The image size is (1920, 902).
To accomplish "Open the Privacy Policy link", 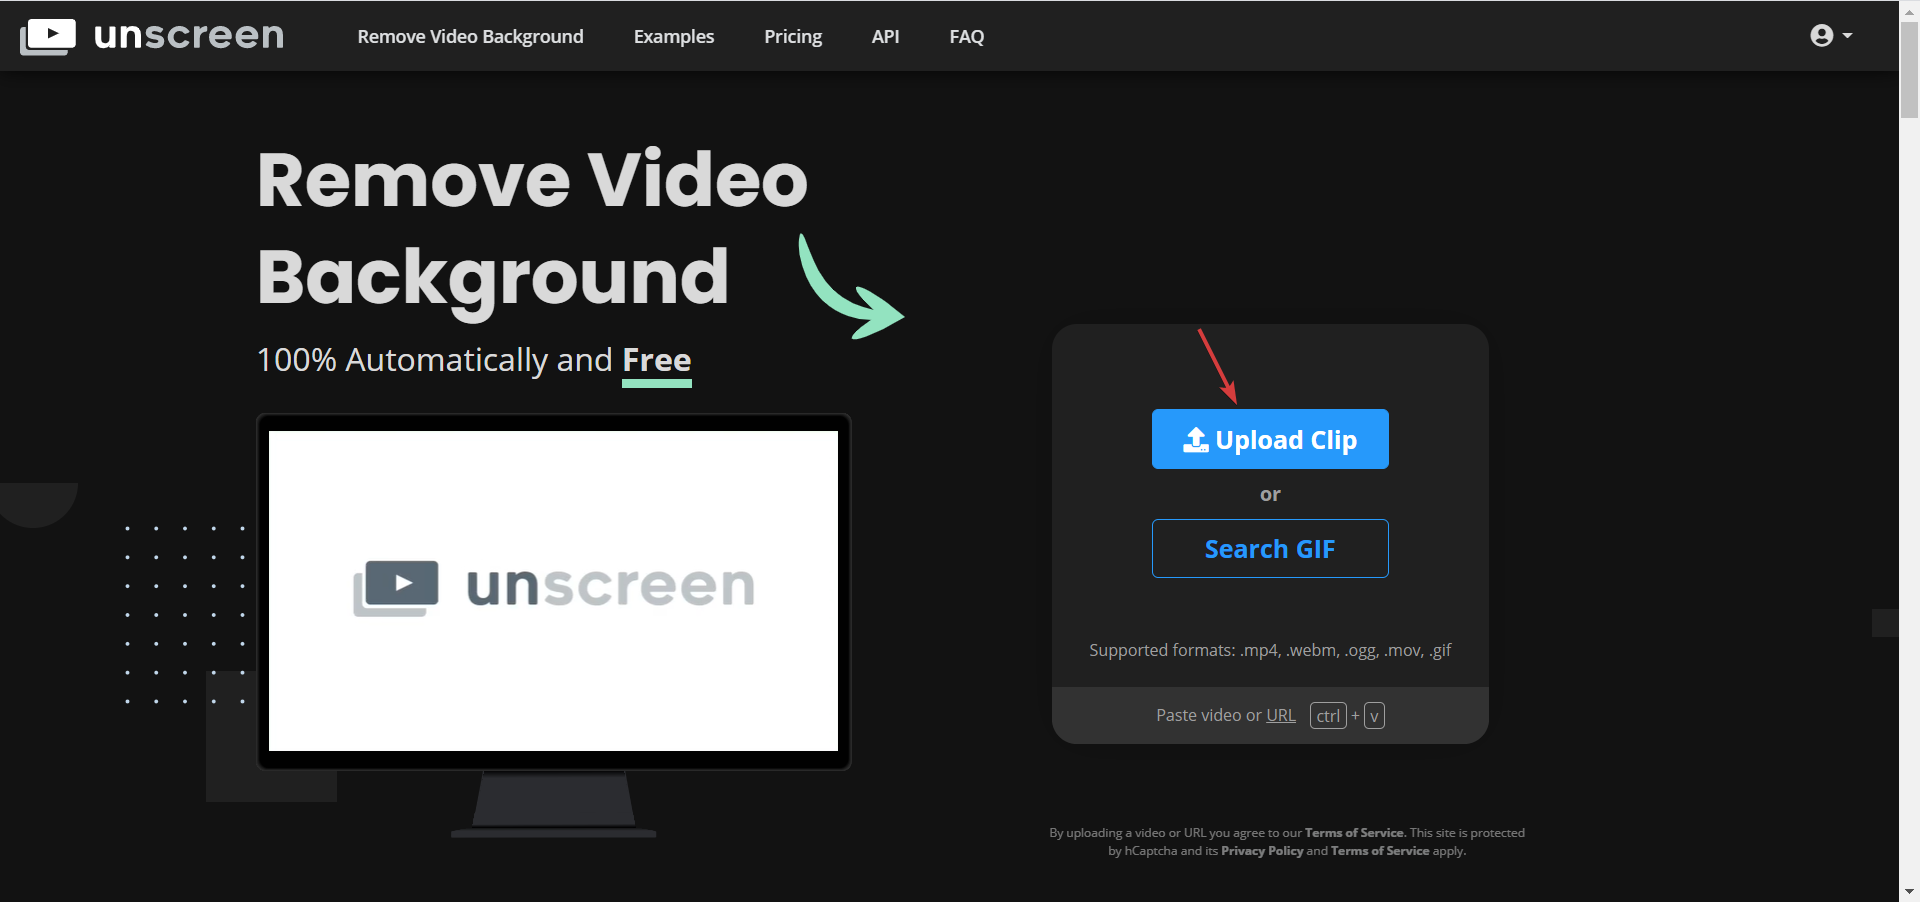I will (x=1262, y=851).
